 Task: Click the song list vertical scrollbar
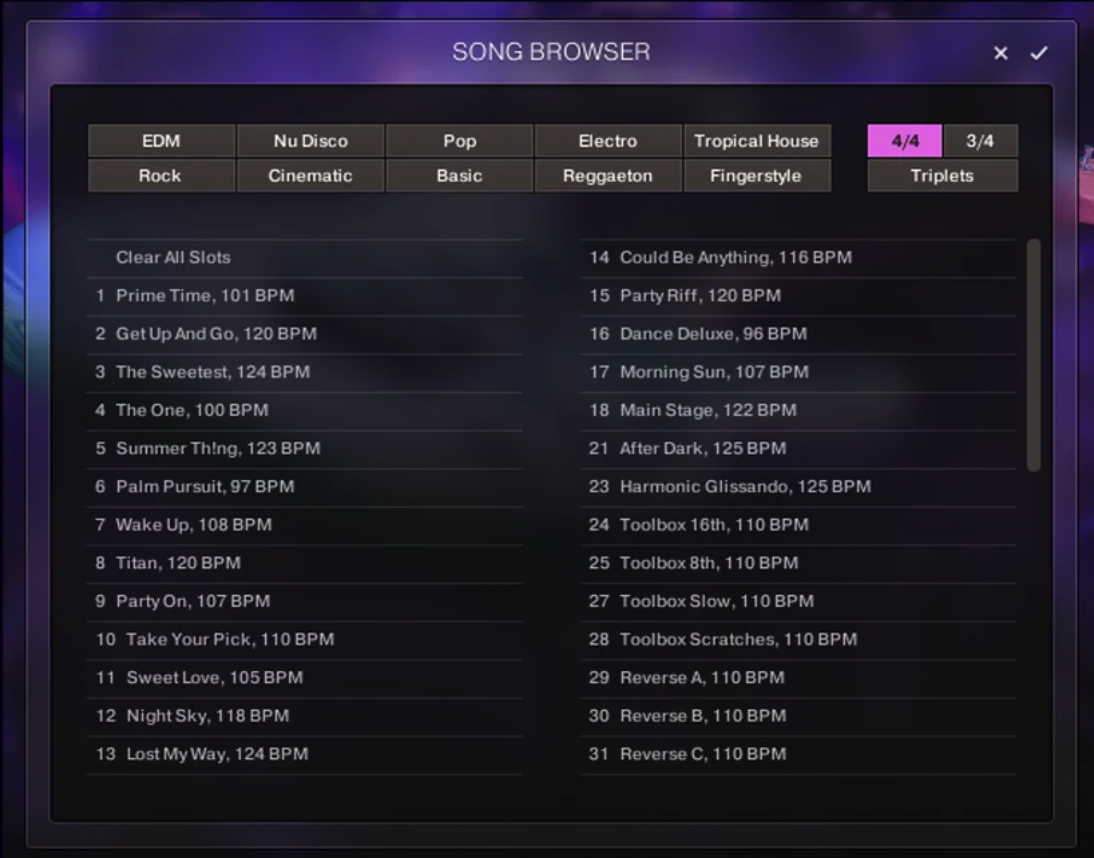[1034, 356]
